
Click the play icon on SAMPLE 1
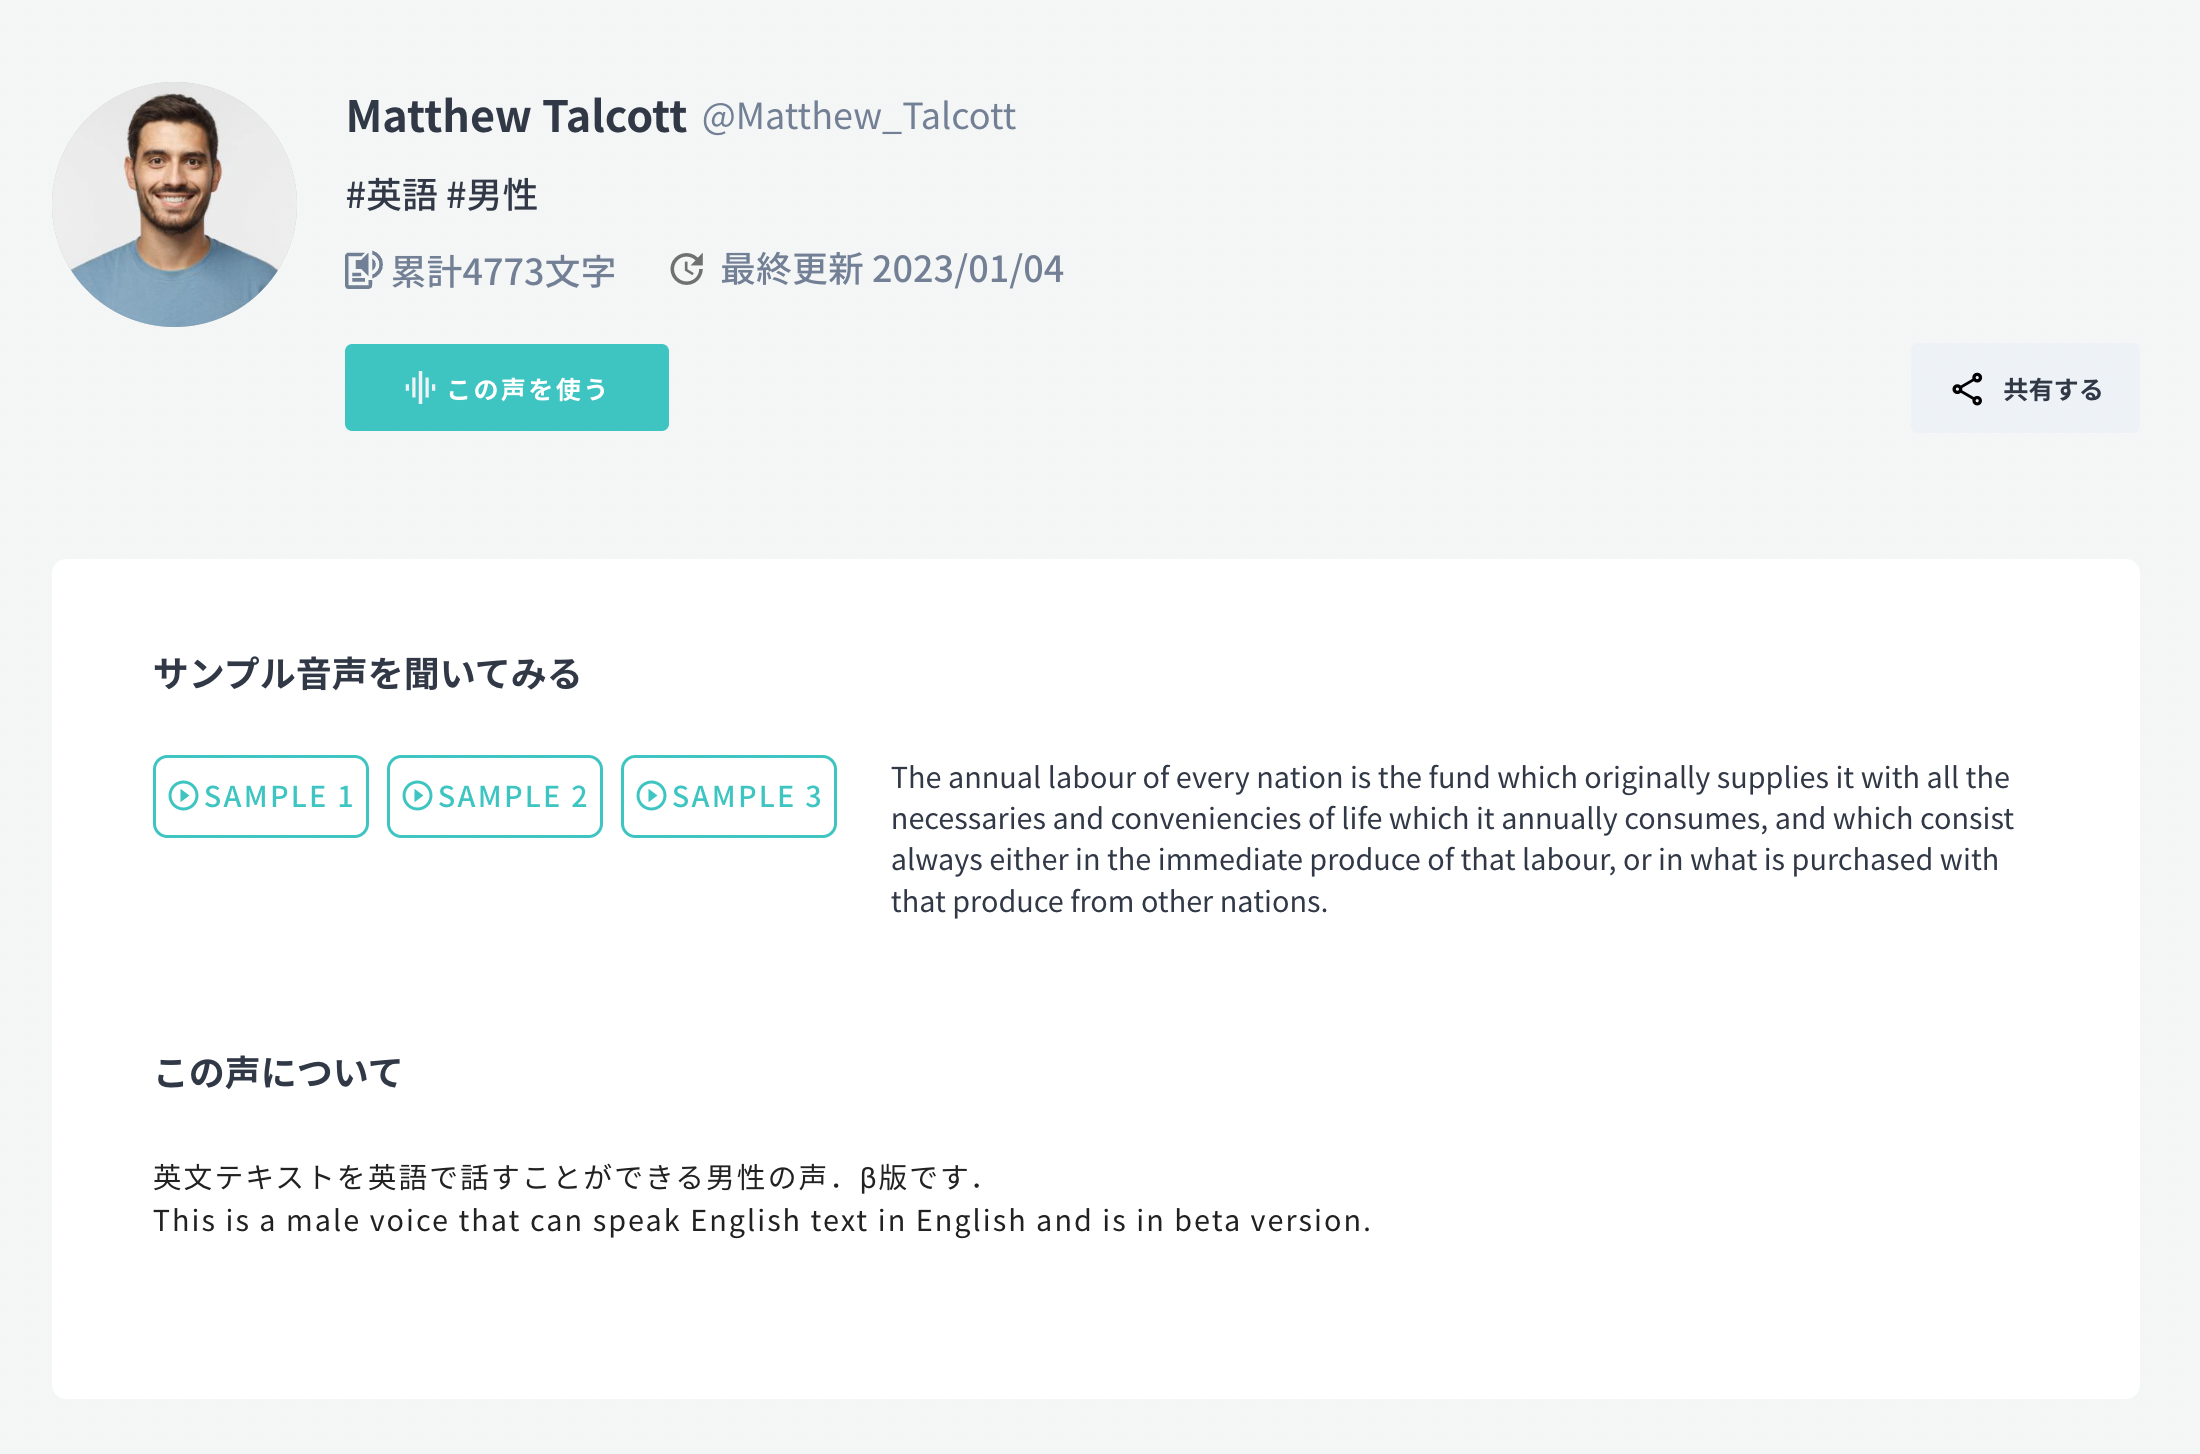(x=183, y=796)
